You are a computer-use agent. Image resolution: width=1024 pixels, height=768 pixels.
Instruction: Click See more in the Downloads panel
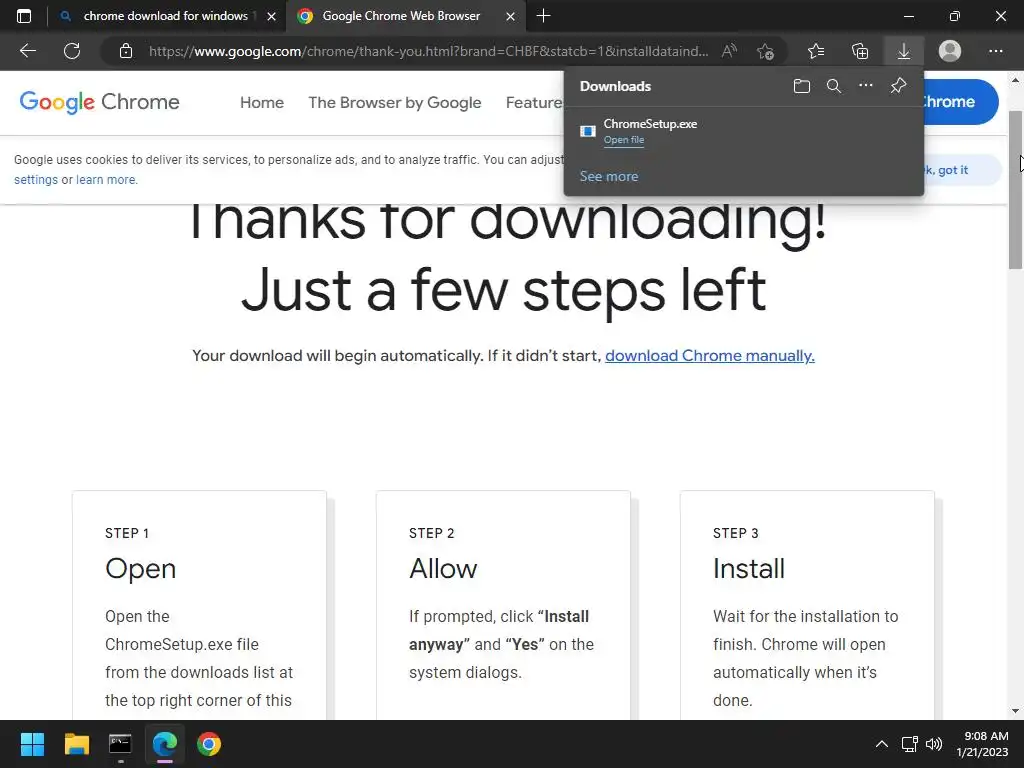(609, 176)
